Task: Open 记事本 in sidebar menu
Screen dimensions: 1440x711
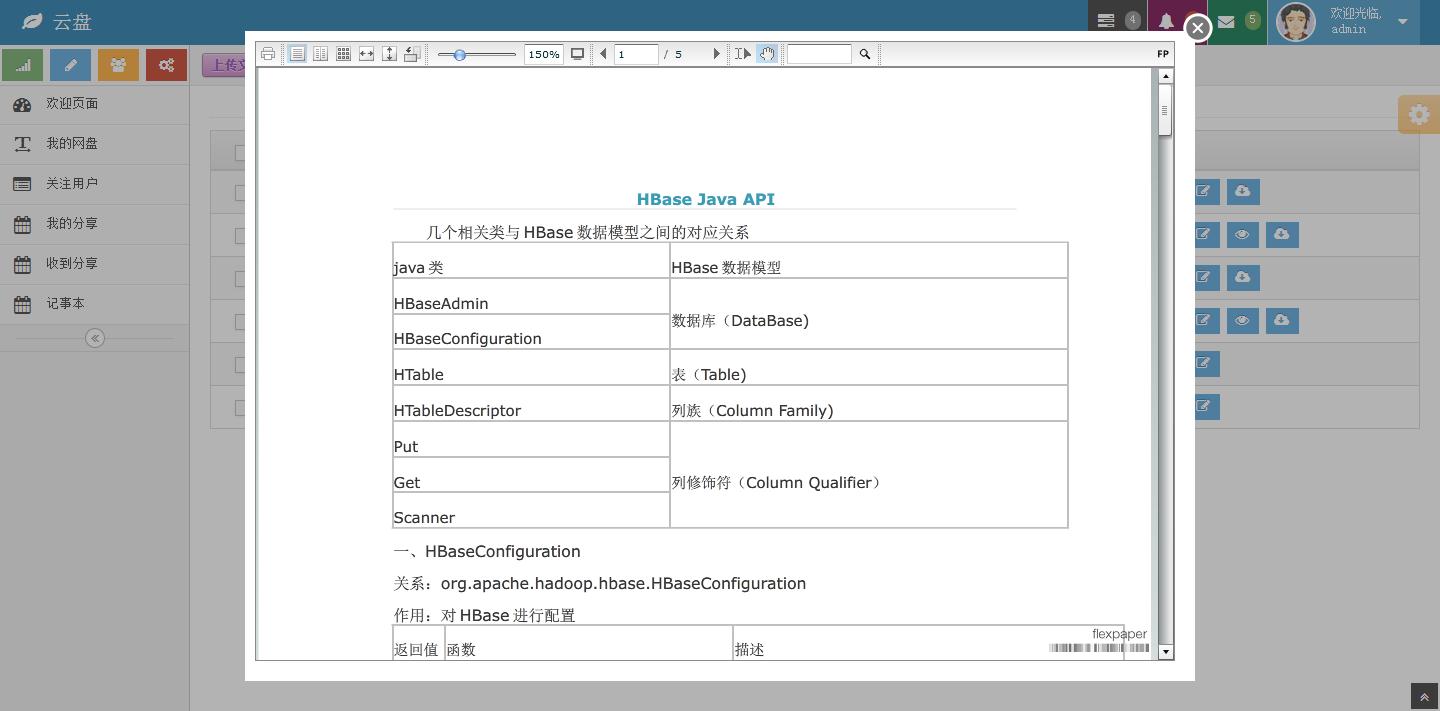Action: (65, 304)
